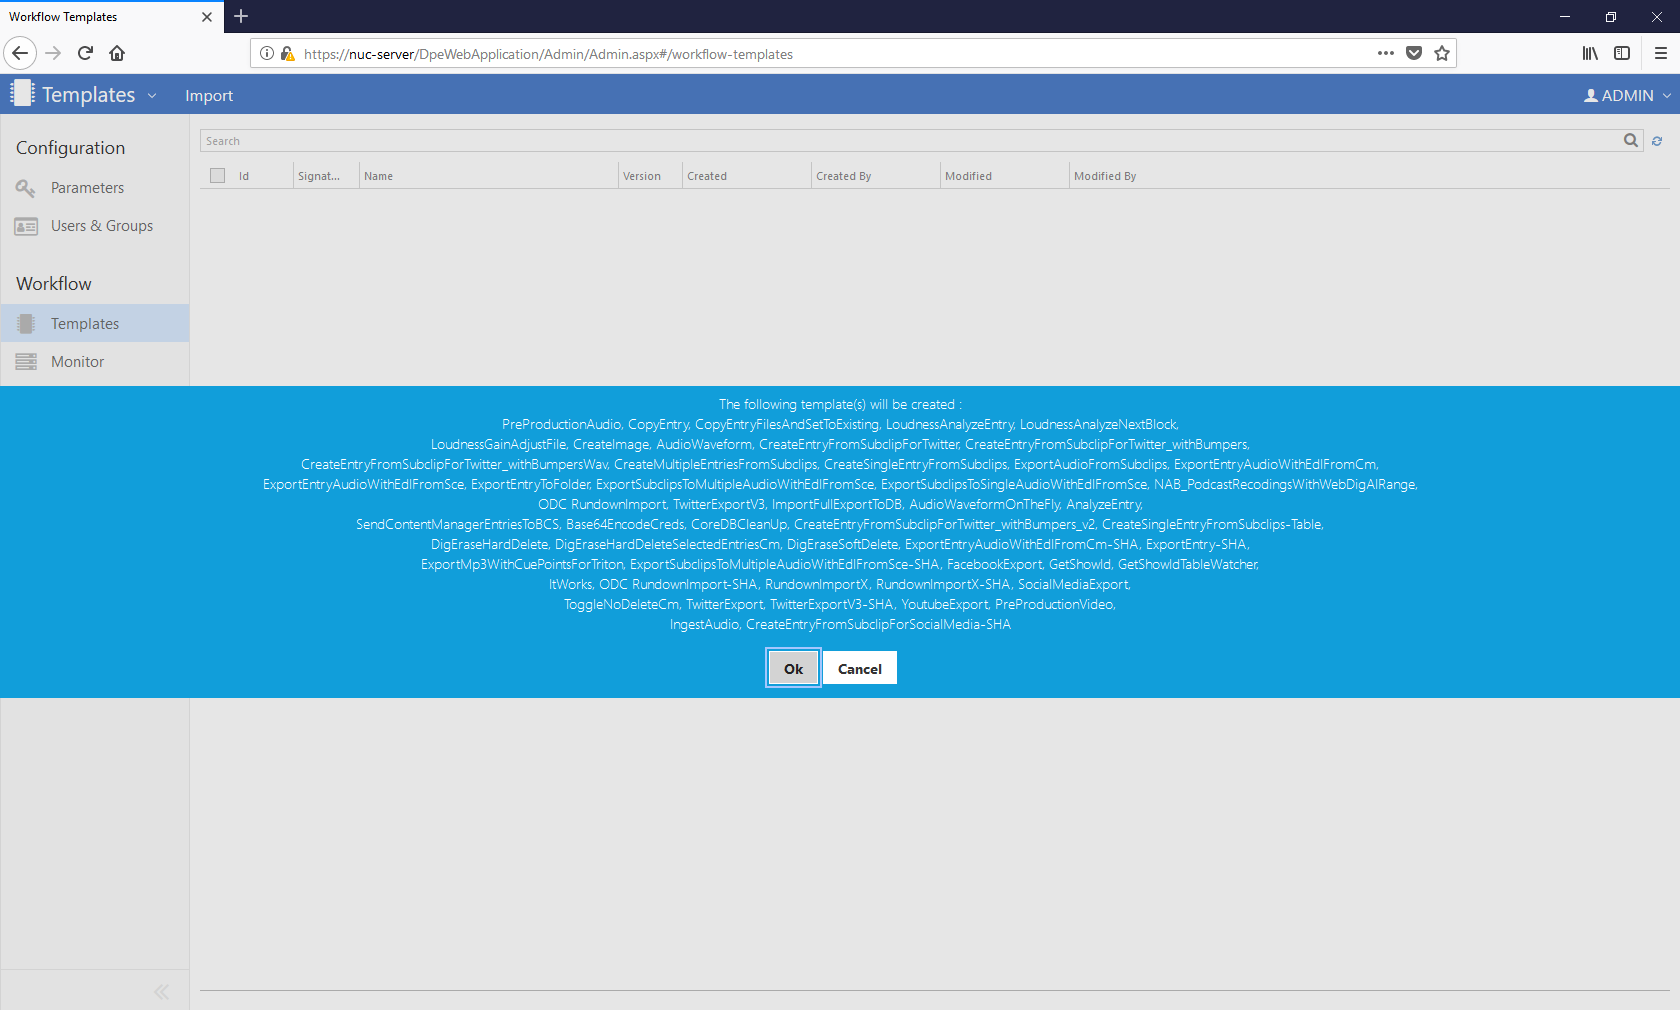The height and width of the screenshot is (1010, 1680).
Task: Bookmark this page with star icon
Action: click(1441, 53)
